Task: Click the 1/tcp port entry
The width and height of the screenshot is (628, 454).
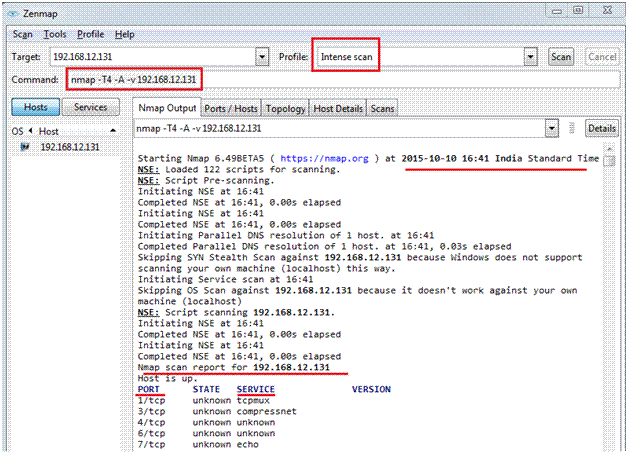Action: [x=151, y=400]
